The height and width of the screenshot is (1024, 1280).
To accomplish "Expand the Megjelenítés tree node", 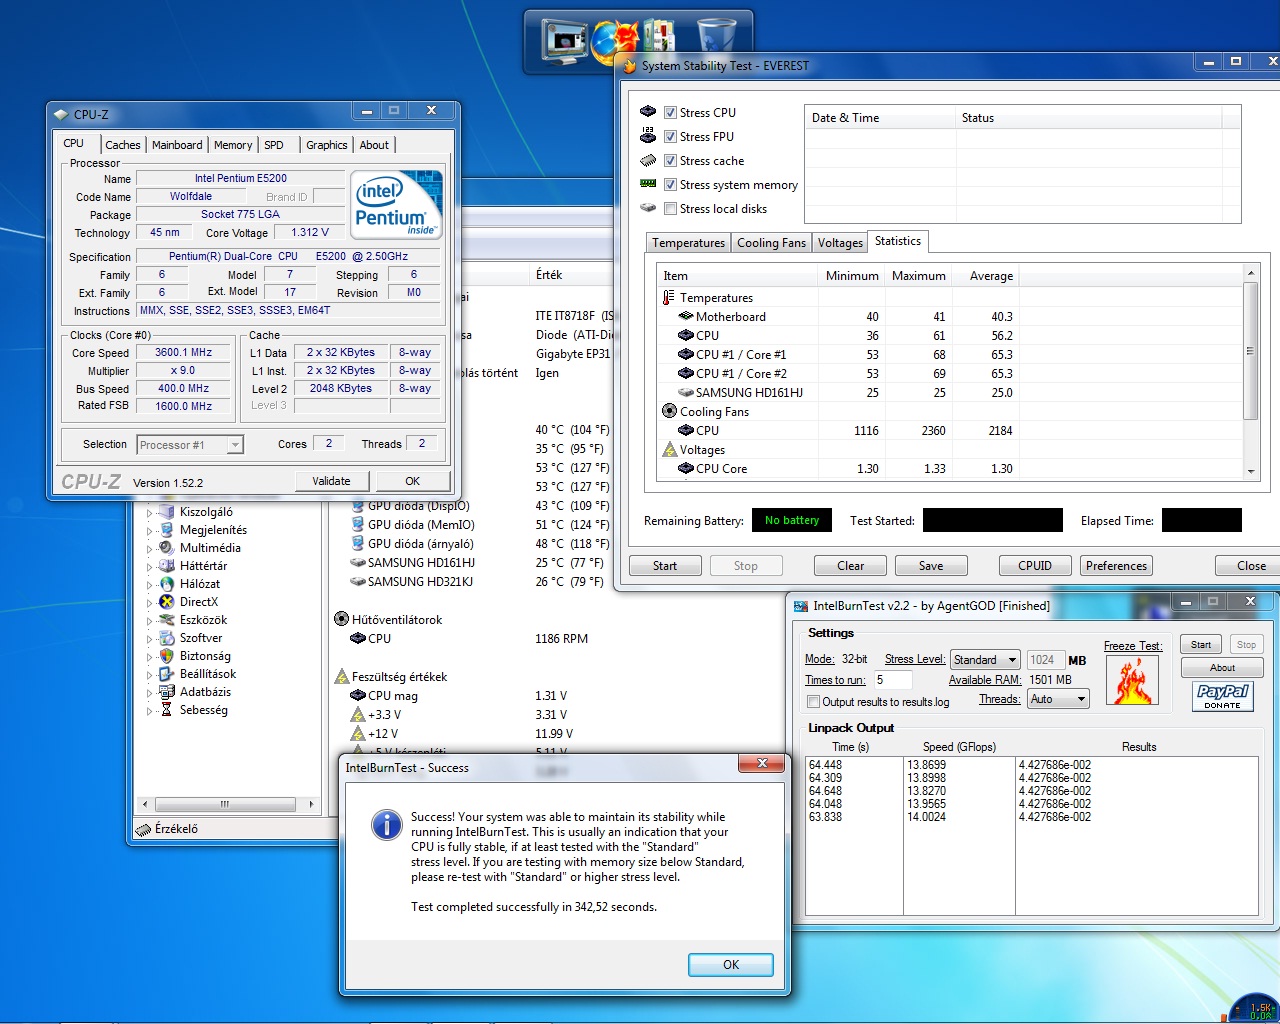I will tap(150, 530).
